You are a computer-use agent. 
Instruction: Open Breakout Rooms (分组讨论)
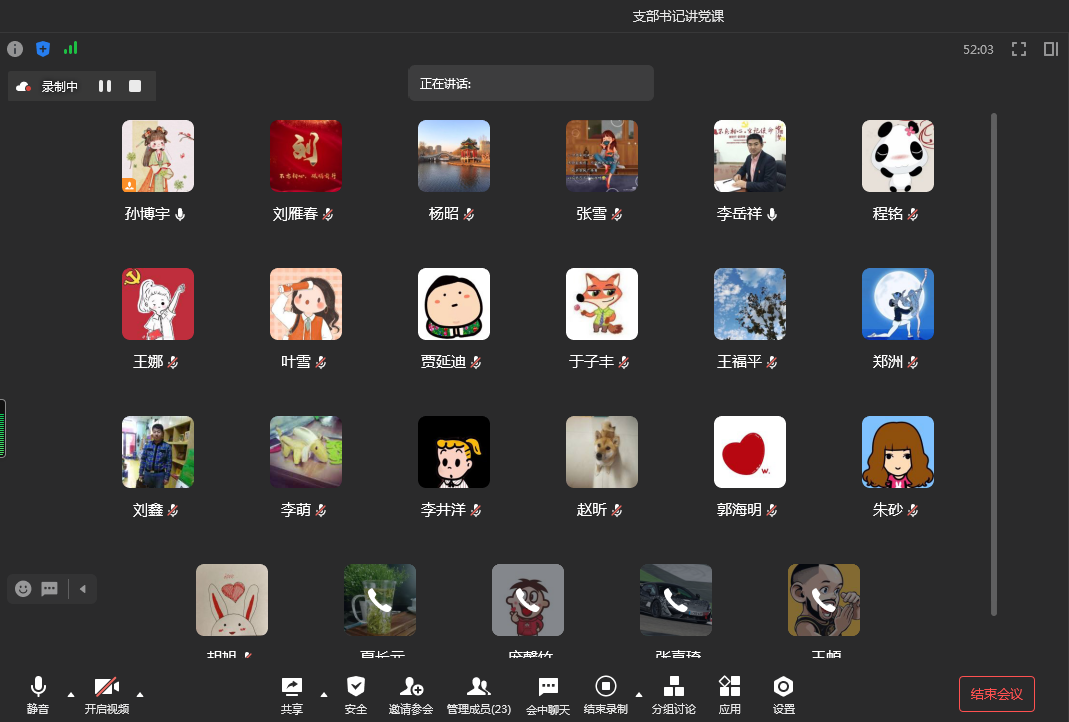(674, 695)
